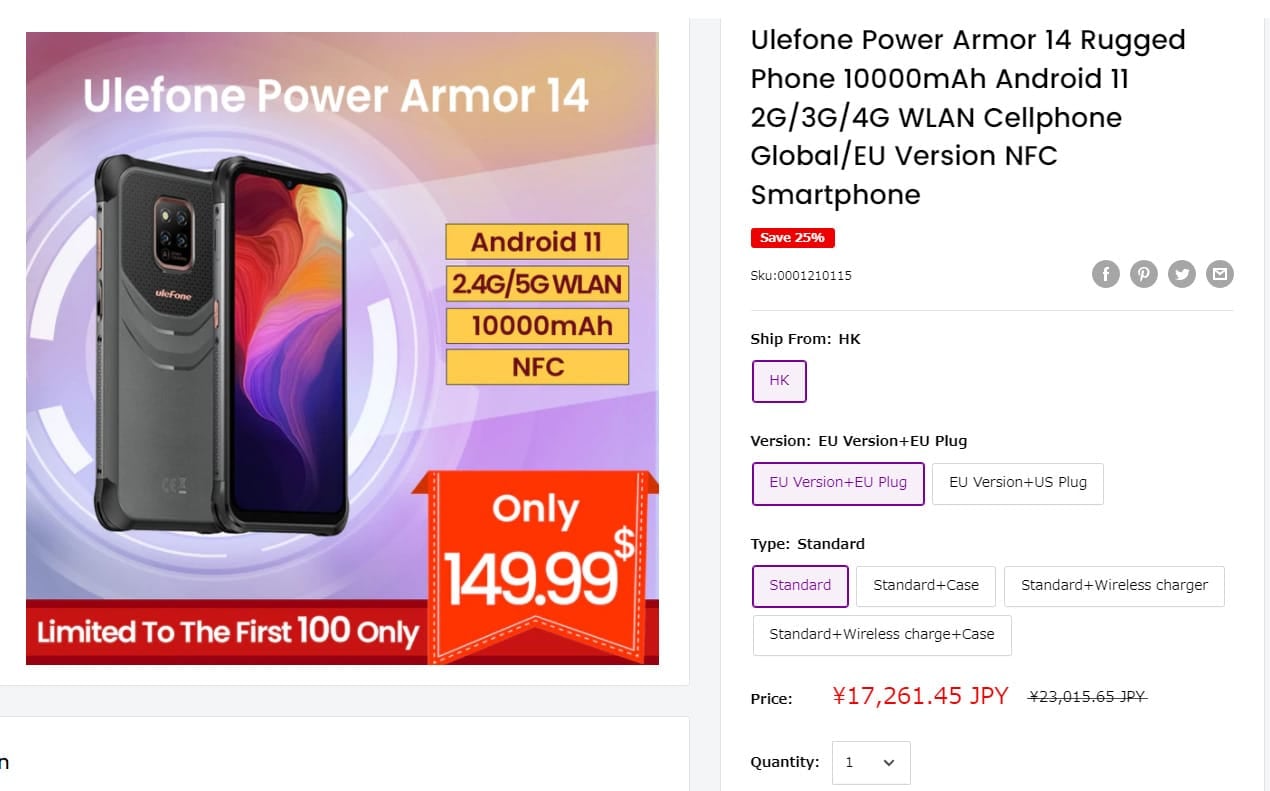Select Standard+Wireless charger option
Viewport: 1270px width, 791px height.
[x=1114, y=586]
